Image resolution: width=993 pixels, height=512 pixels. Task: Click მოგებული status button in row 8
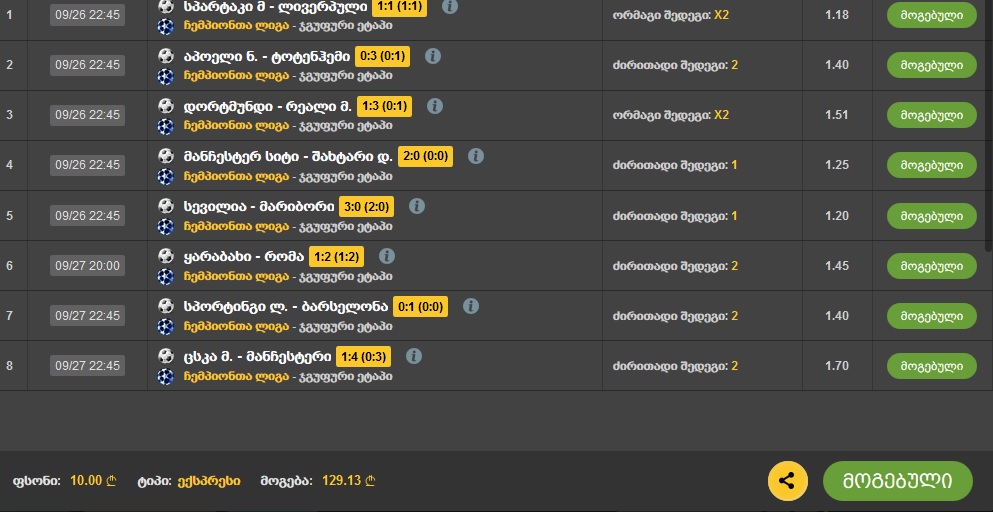tap(932, 366)
